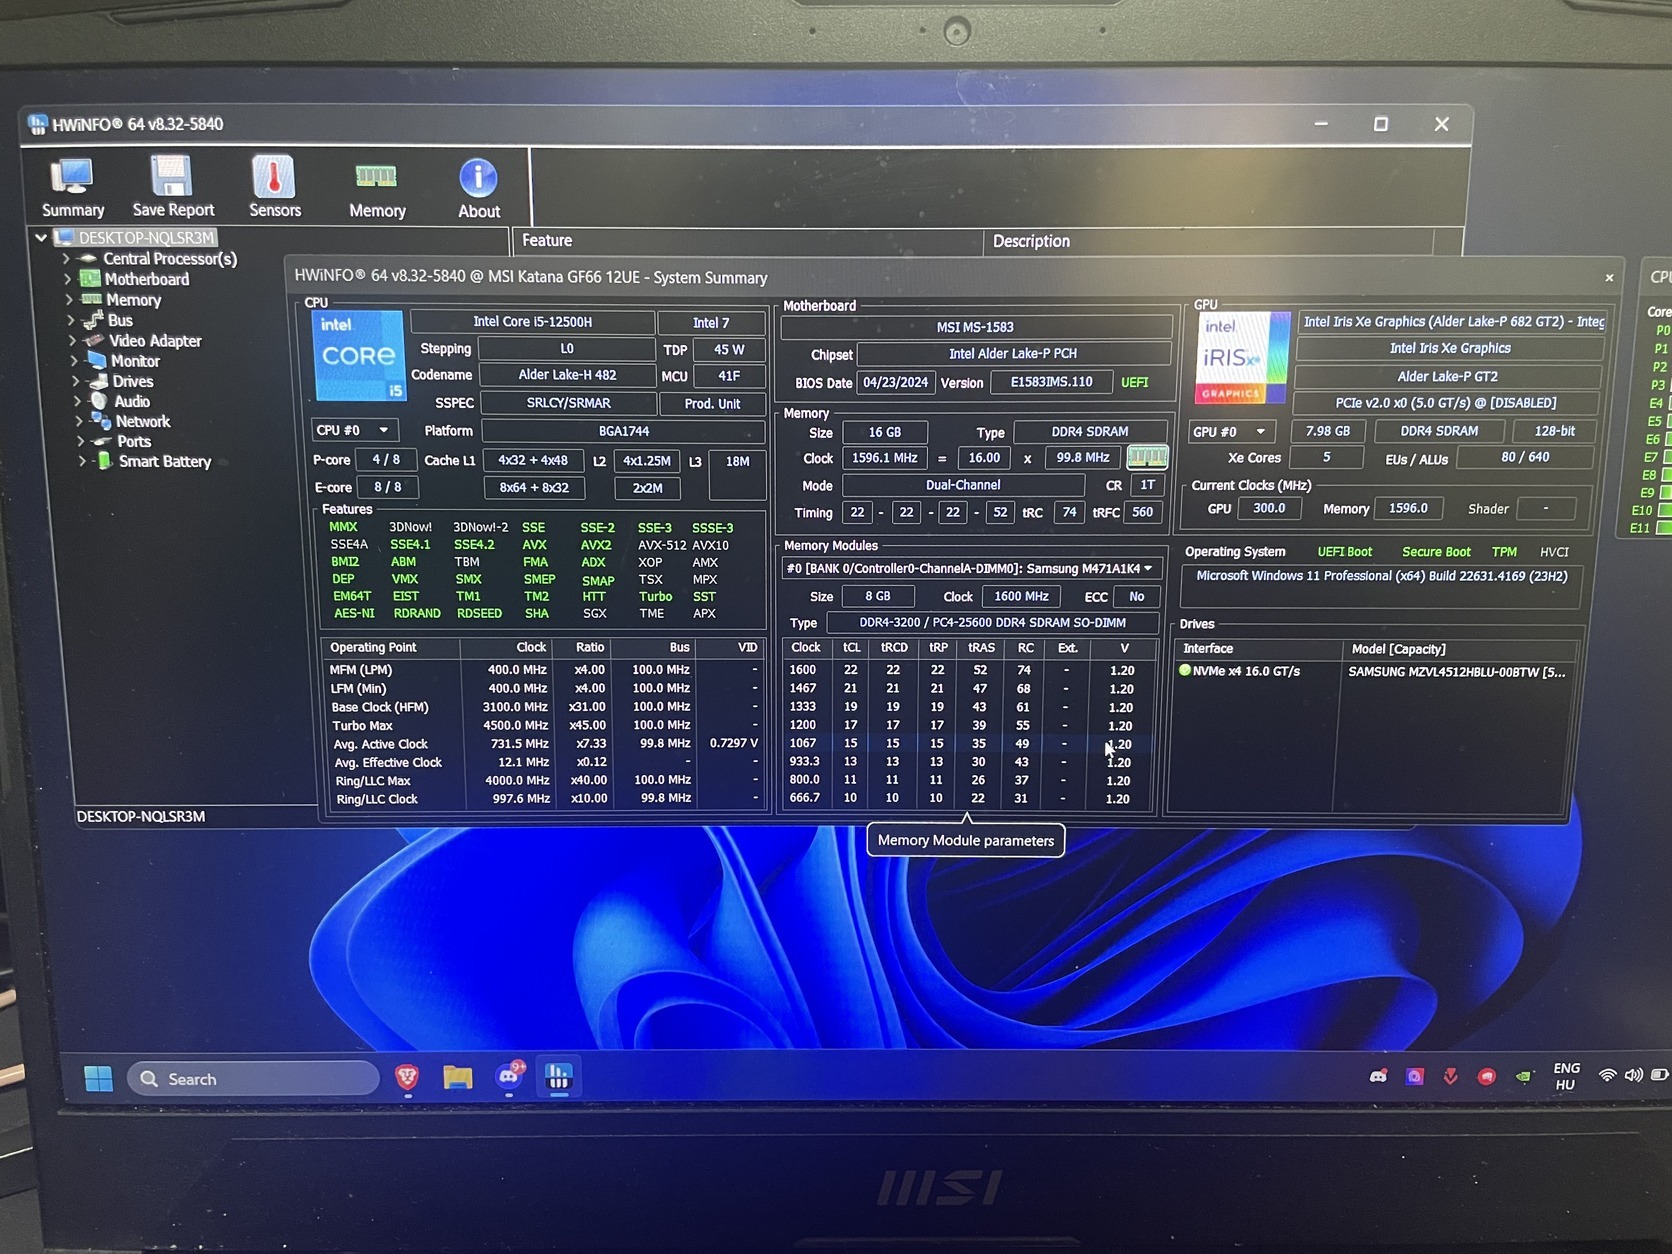The height and width of the screenshot is (1254, 1672).
Task: Expand the Memory tree node
Action: coord(69,299)
